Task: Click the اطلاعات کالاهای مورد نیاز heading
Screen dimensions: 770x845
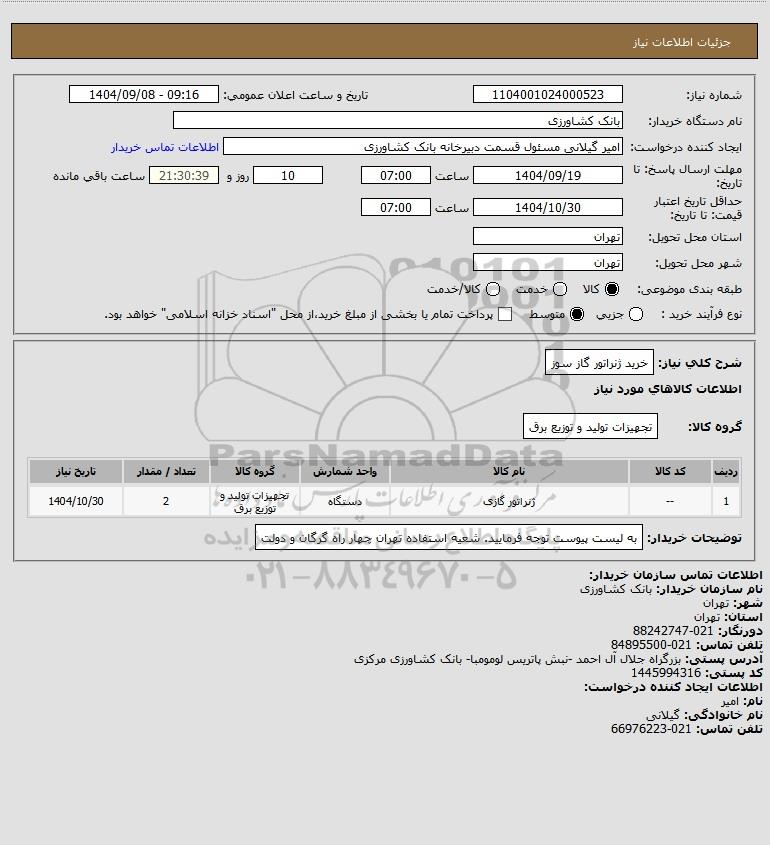Action: 668,389
